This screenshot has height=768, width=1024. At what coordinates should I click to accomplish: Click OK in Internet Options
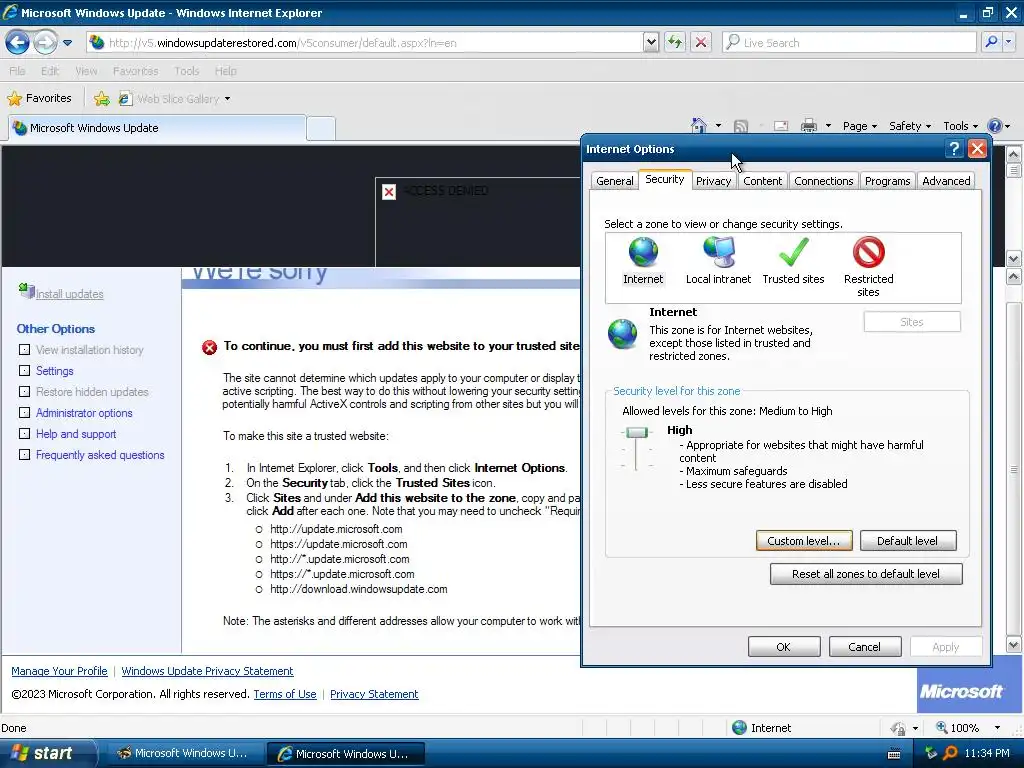pyautogui.click(x=784, y=647)
